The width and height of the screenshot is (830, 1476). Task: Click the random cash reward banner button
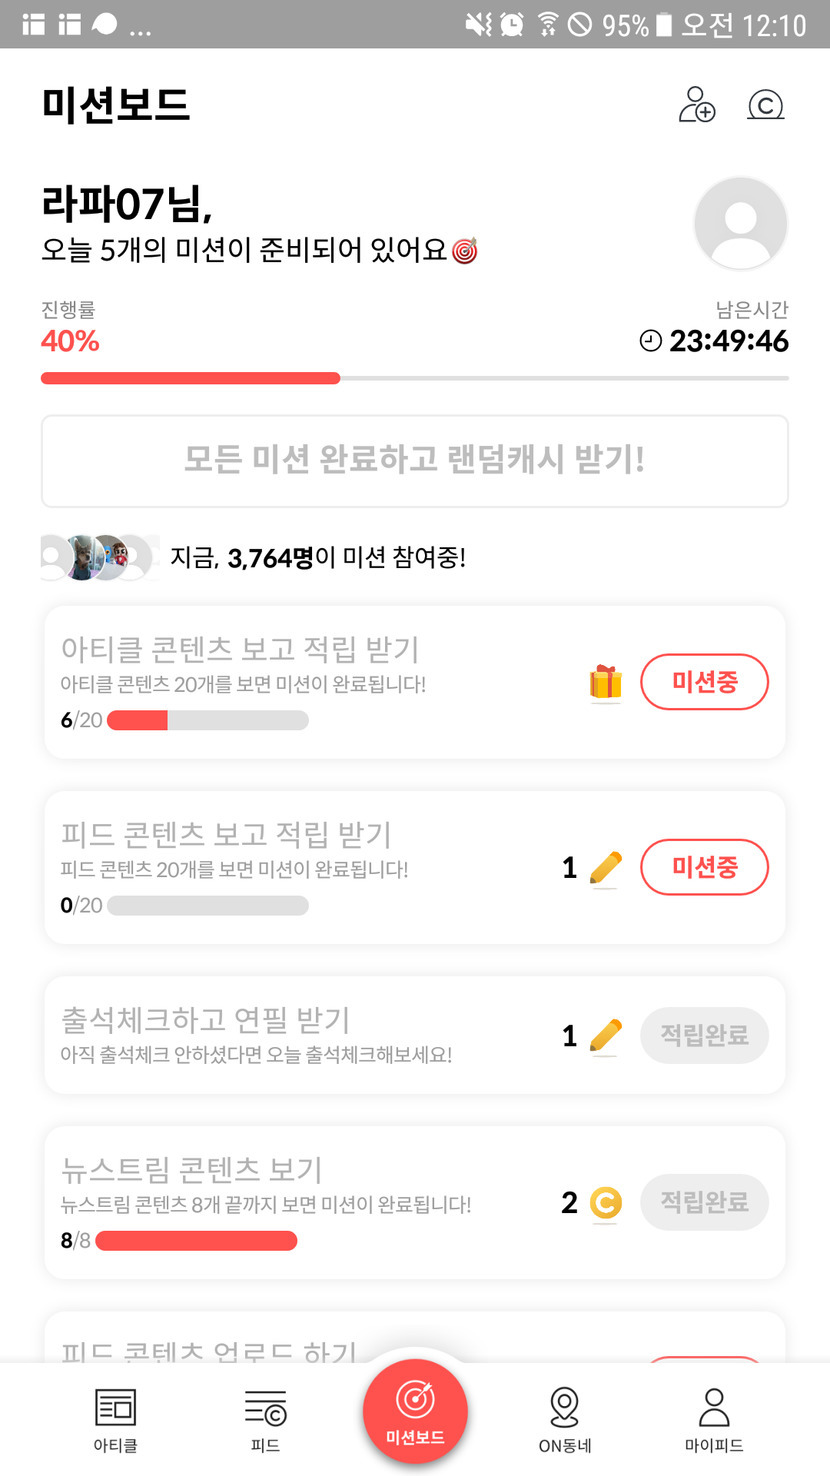coord(415,461)
